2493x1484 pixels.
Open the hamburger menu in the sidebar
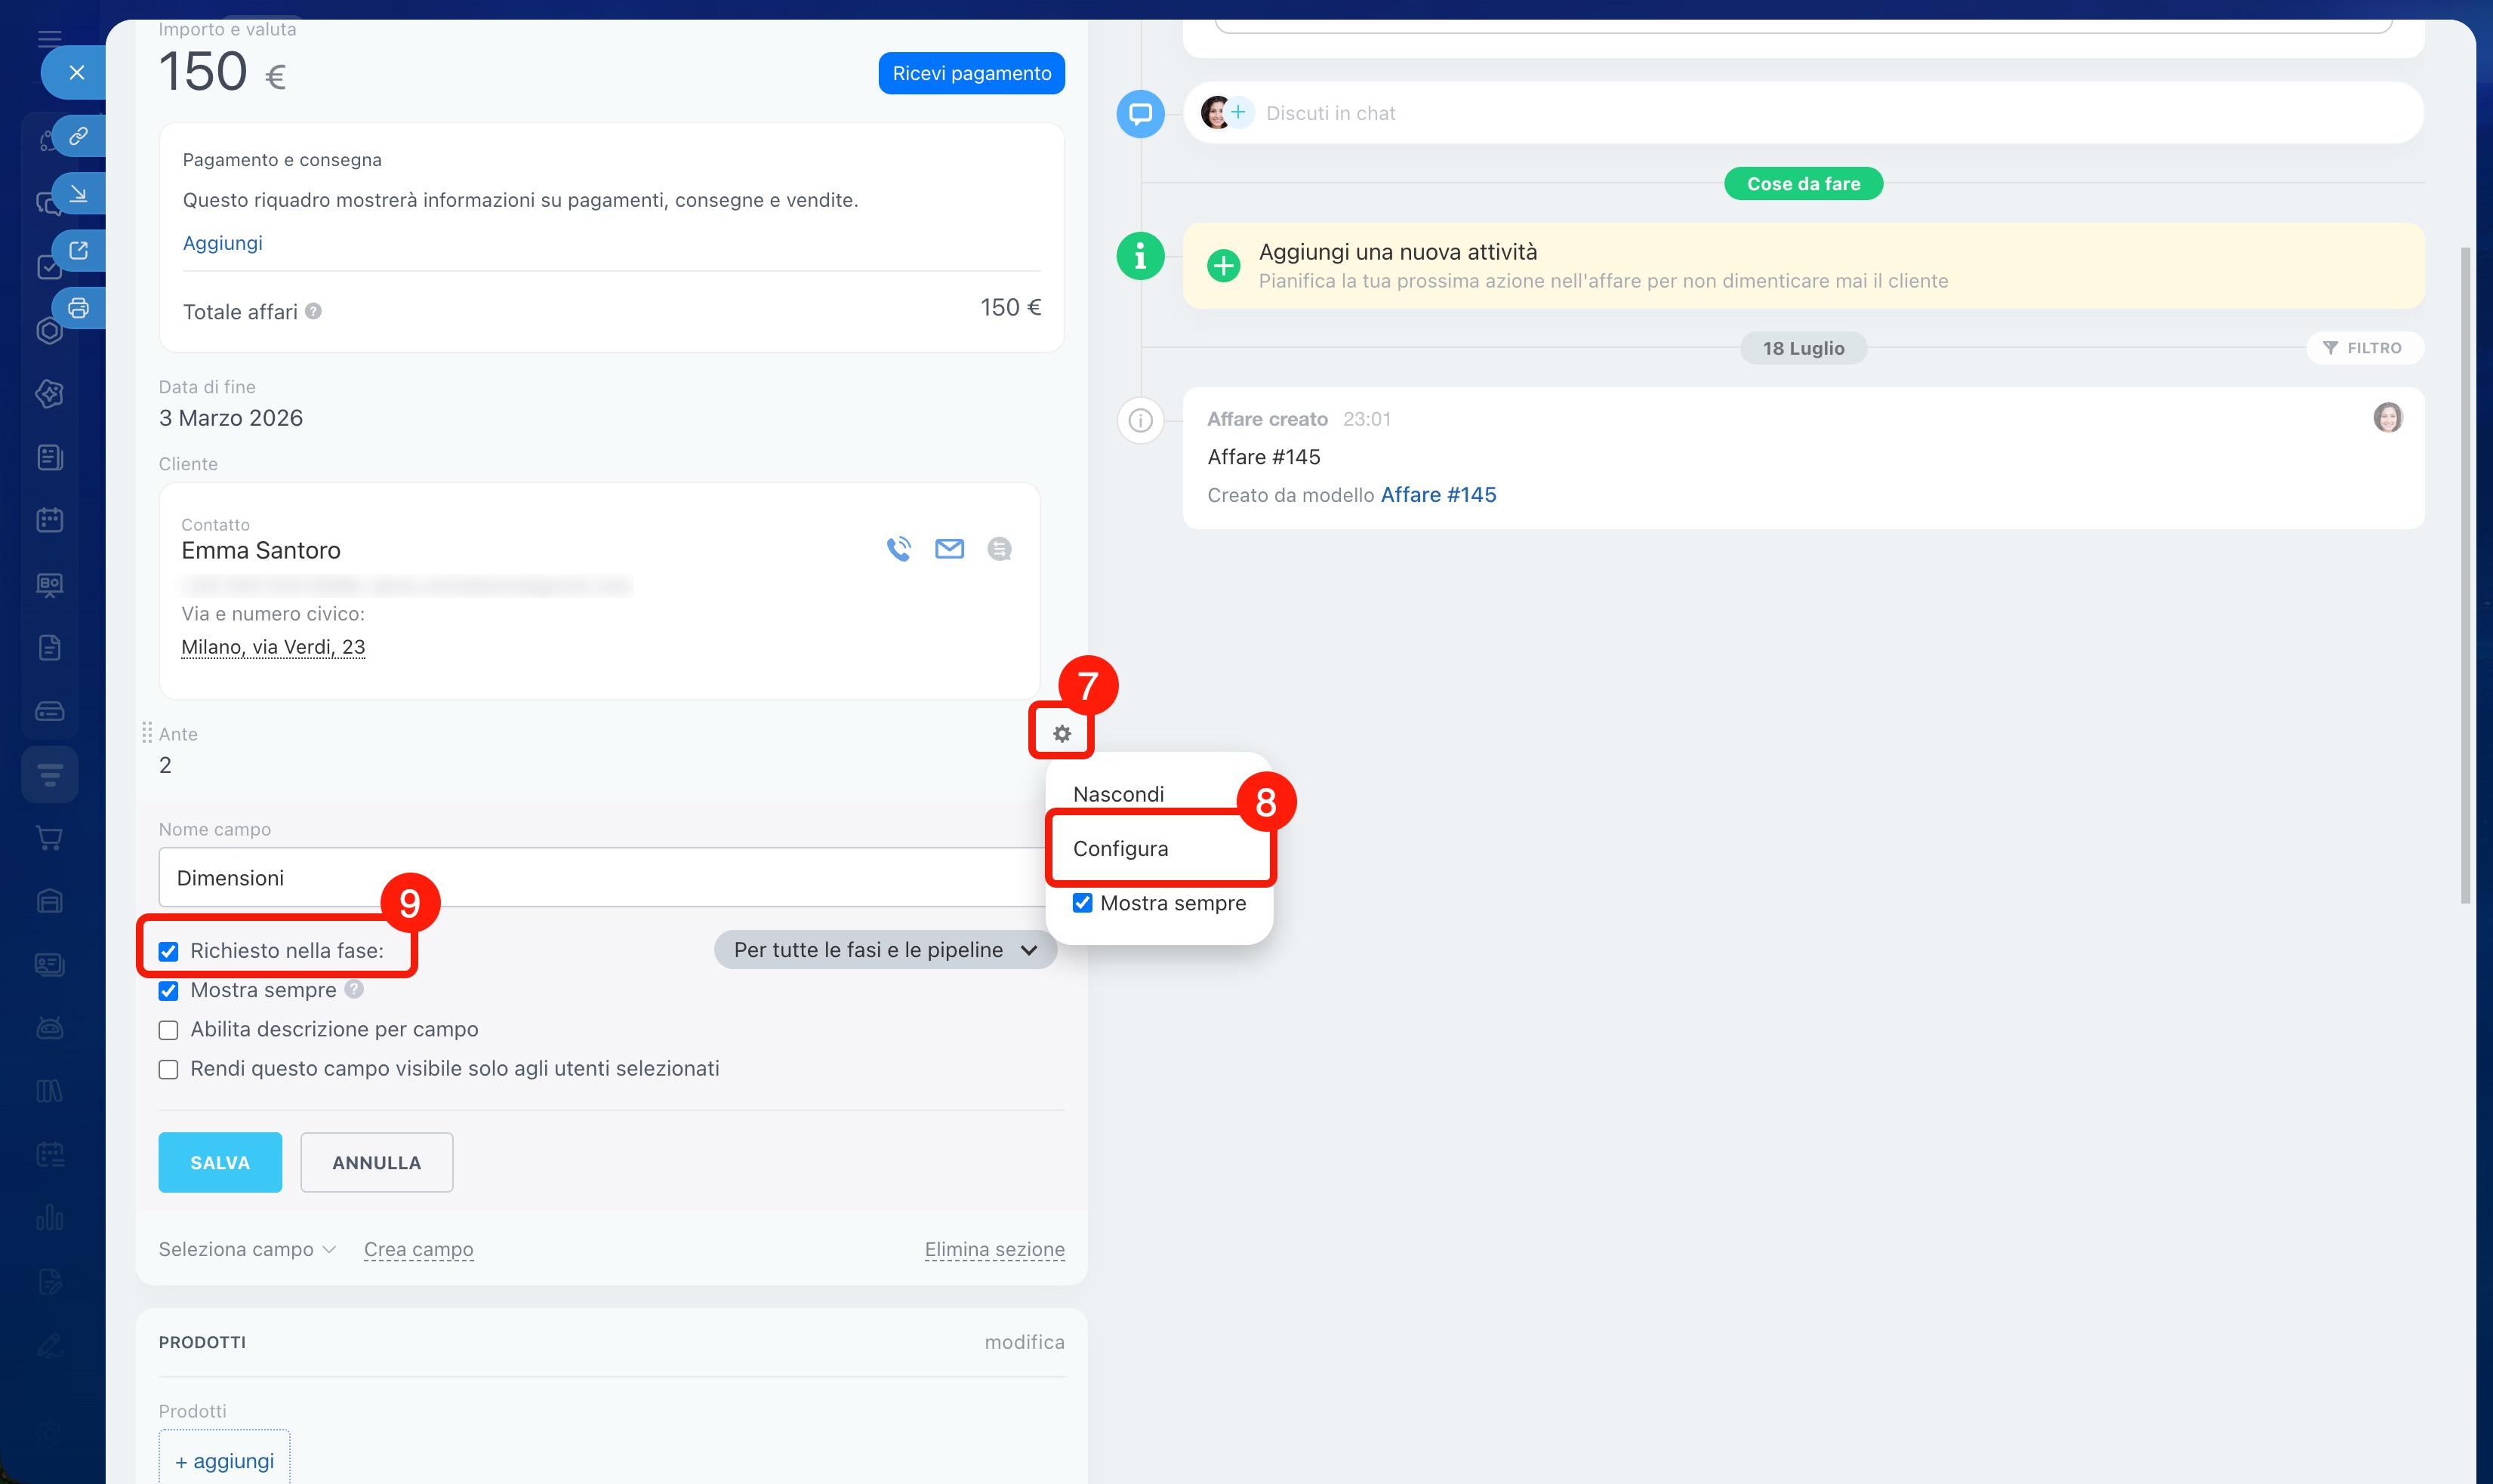(49, 38)
